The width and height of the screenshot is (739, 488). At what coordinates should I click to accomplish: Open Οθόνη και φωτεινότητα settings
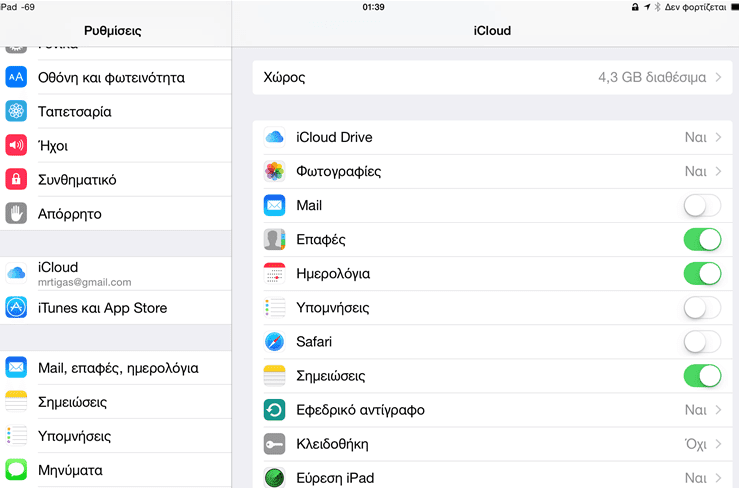[115, 77]
